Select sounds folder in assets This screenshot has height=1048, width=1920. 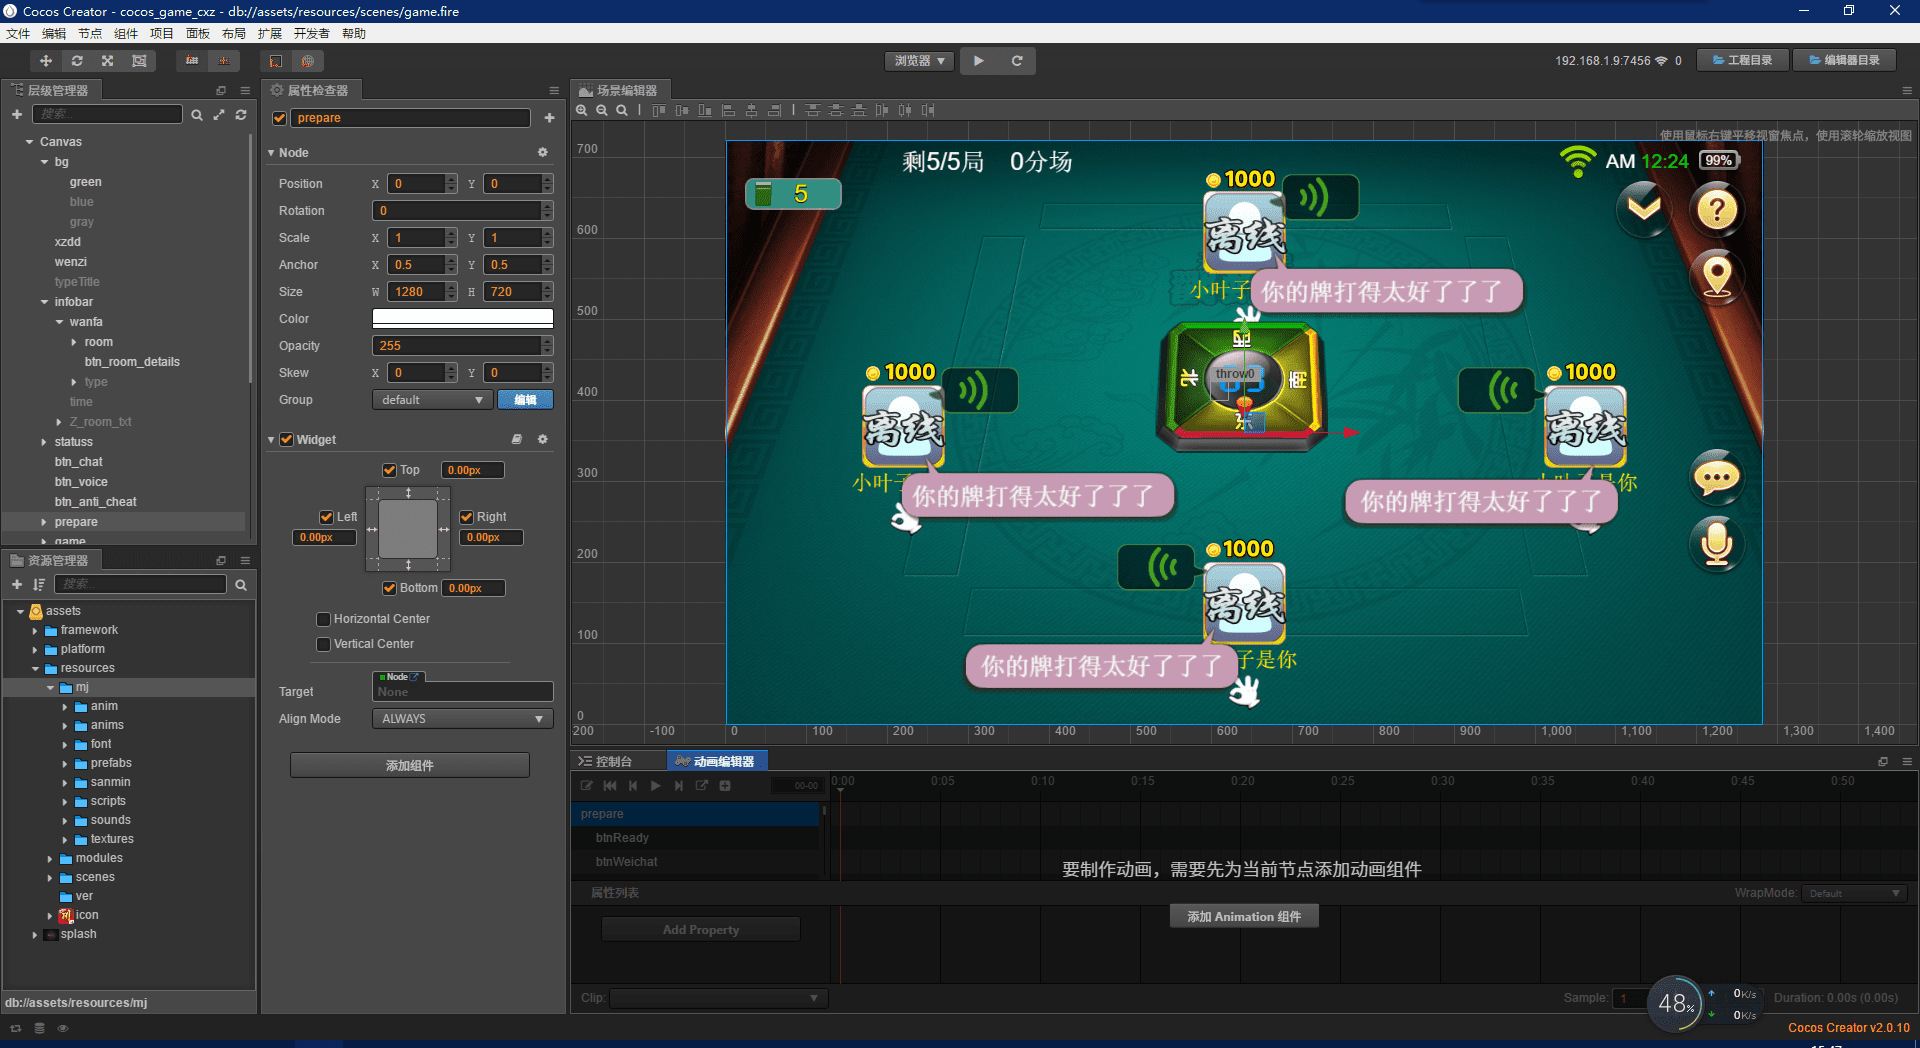click(x=110, y=820)
